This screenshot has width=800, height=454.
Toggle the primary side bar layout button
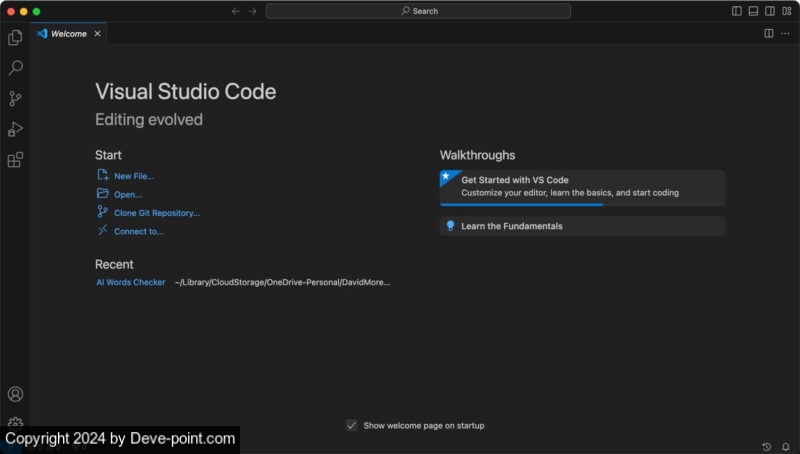[737, 11]
